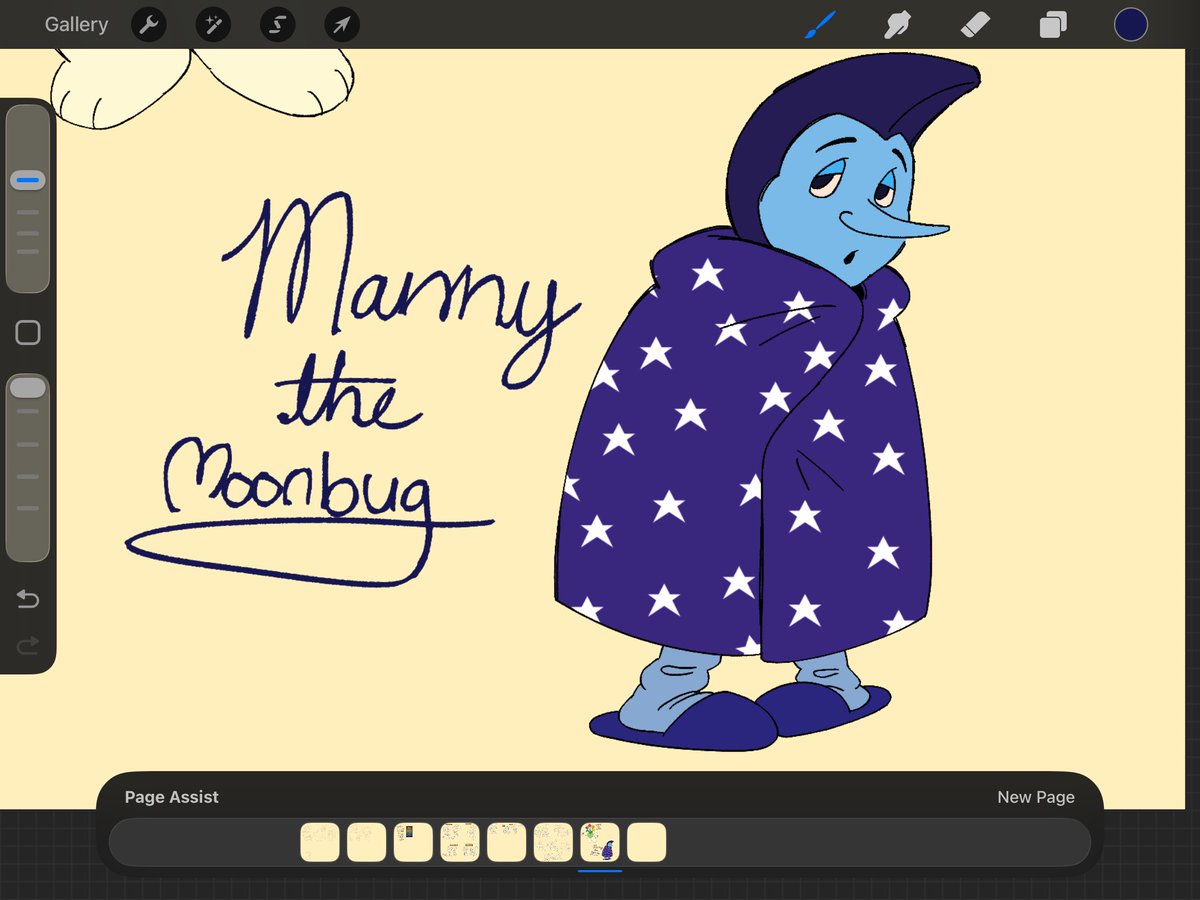Open the sixth page thumbnail in Page Assist
This screenshot has width=1200, height=900.
coord(553,842)
